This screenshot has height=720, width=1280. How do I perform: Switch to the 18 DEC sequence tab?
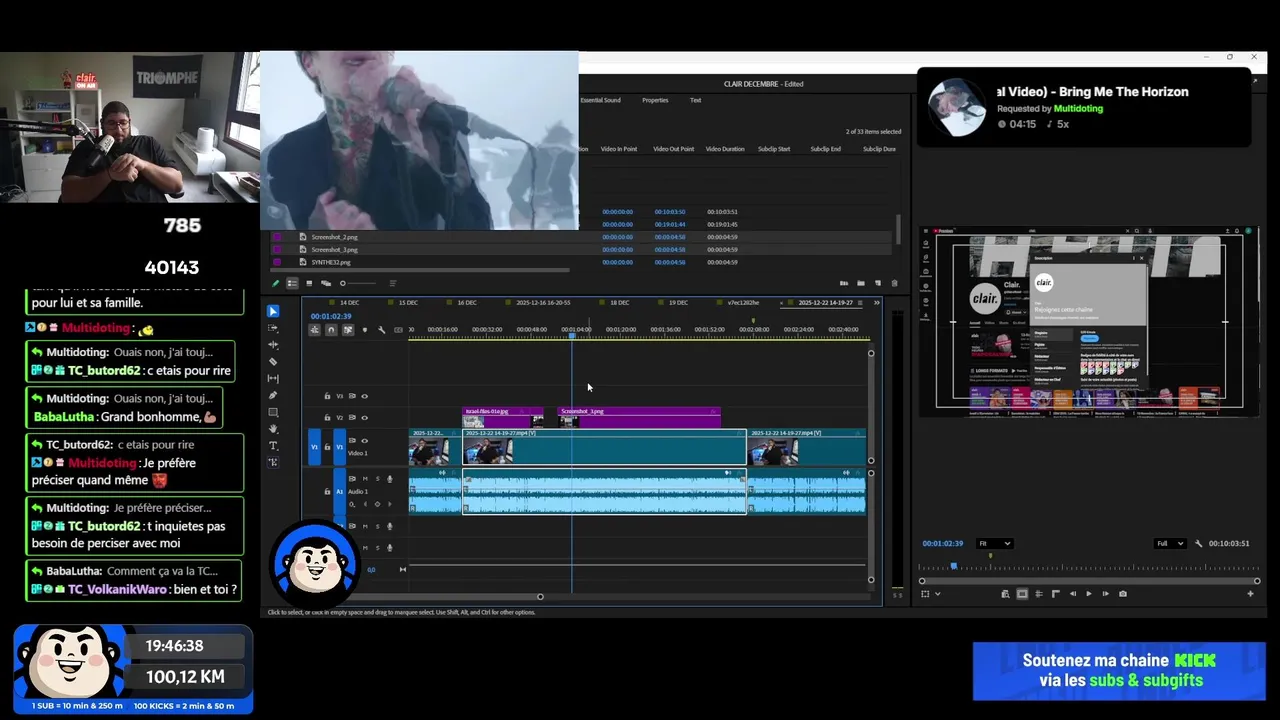click(x=620, y=302)
